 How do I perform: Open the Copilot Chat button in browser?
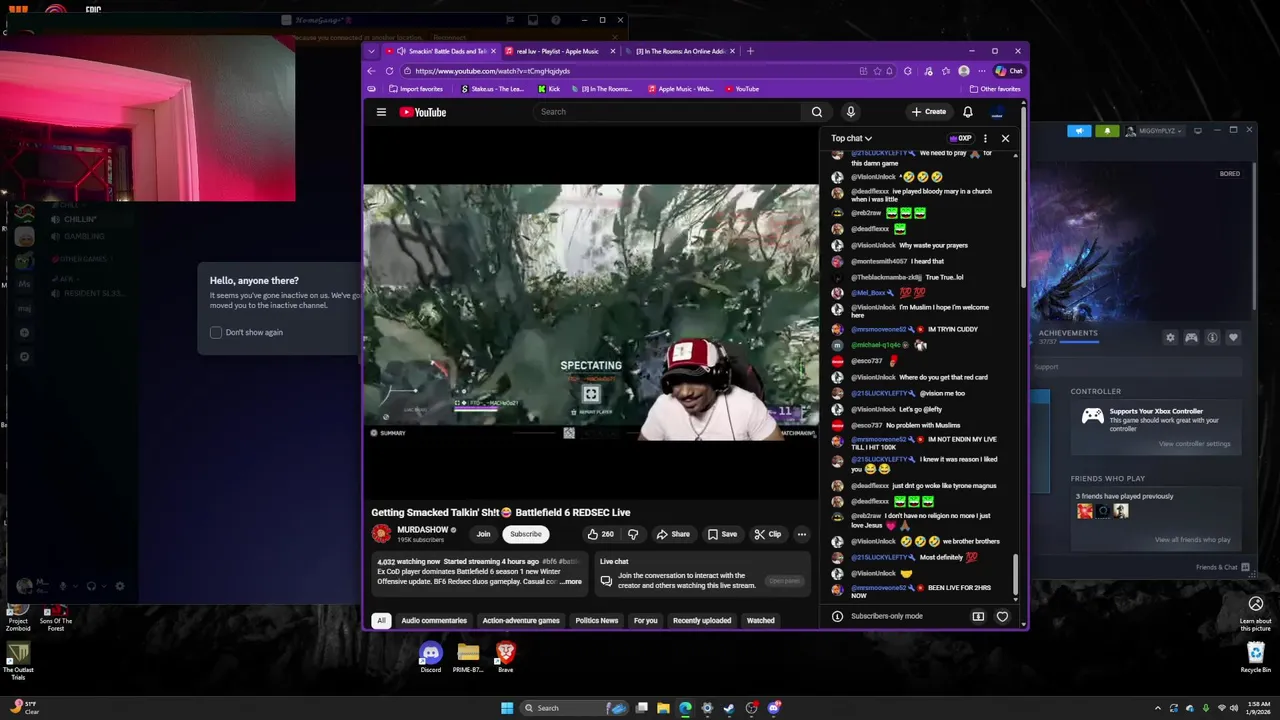coord(1009,71)
